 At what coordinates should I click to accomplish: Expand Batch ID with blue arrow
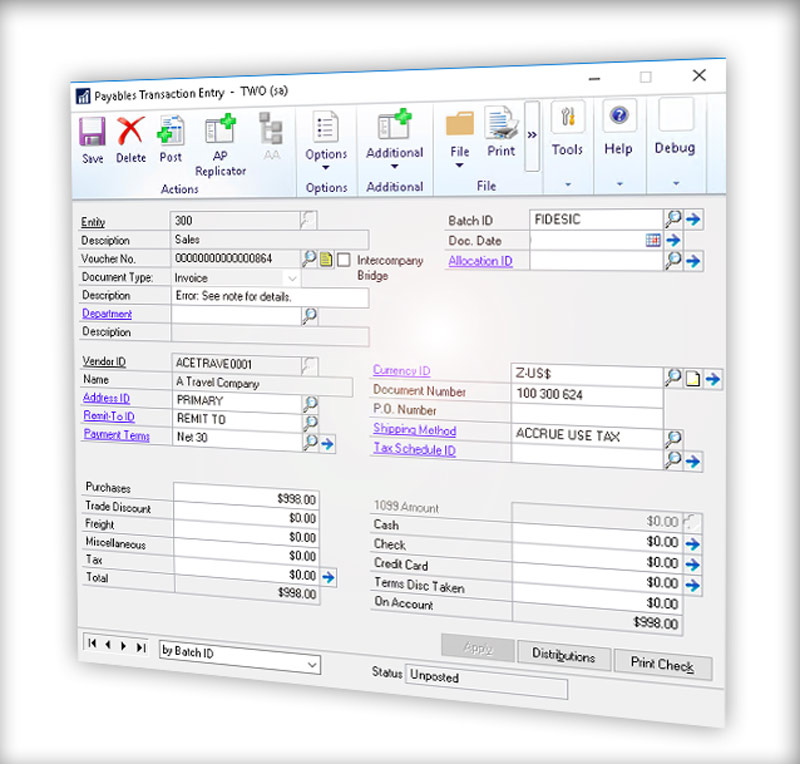coord(693,219)
